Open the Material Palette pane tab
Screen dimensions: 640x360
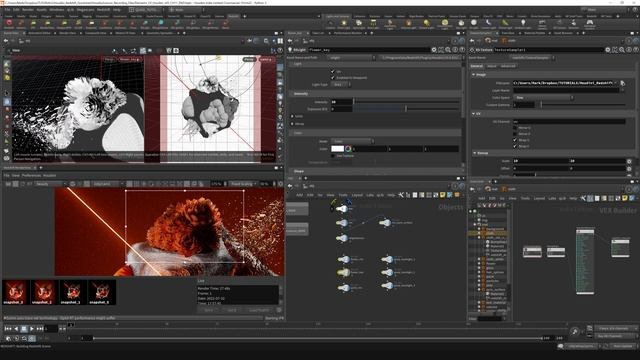pos(534,33)
